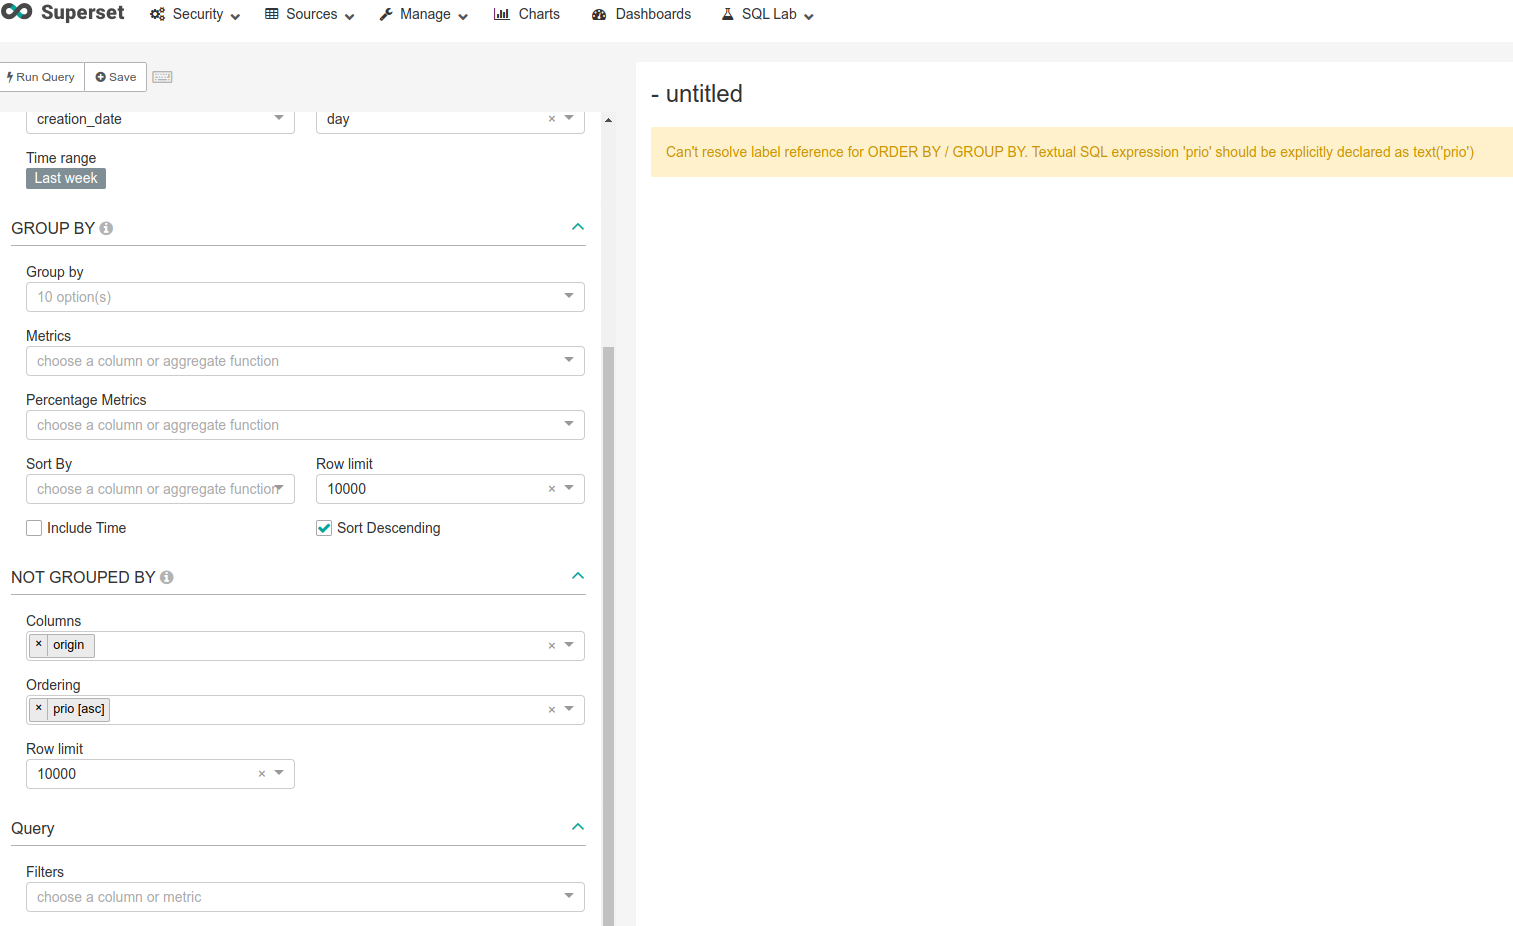Viewport: 1513px width, 926px height.
Task: Click the Save button
Action: point(114,76)
